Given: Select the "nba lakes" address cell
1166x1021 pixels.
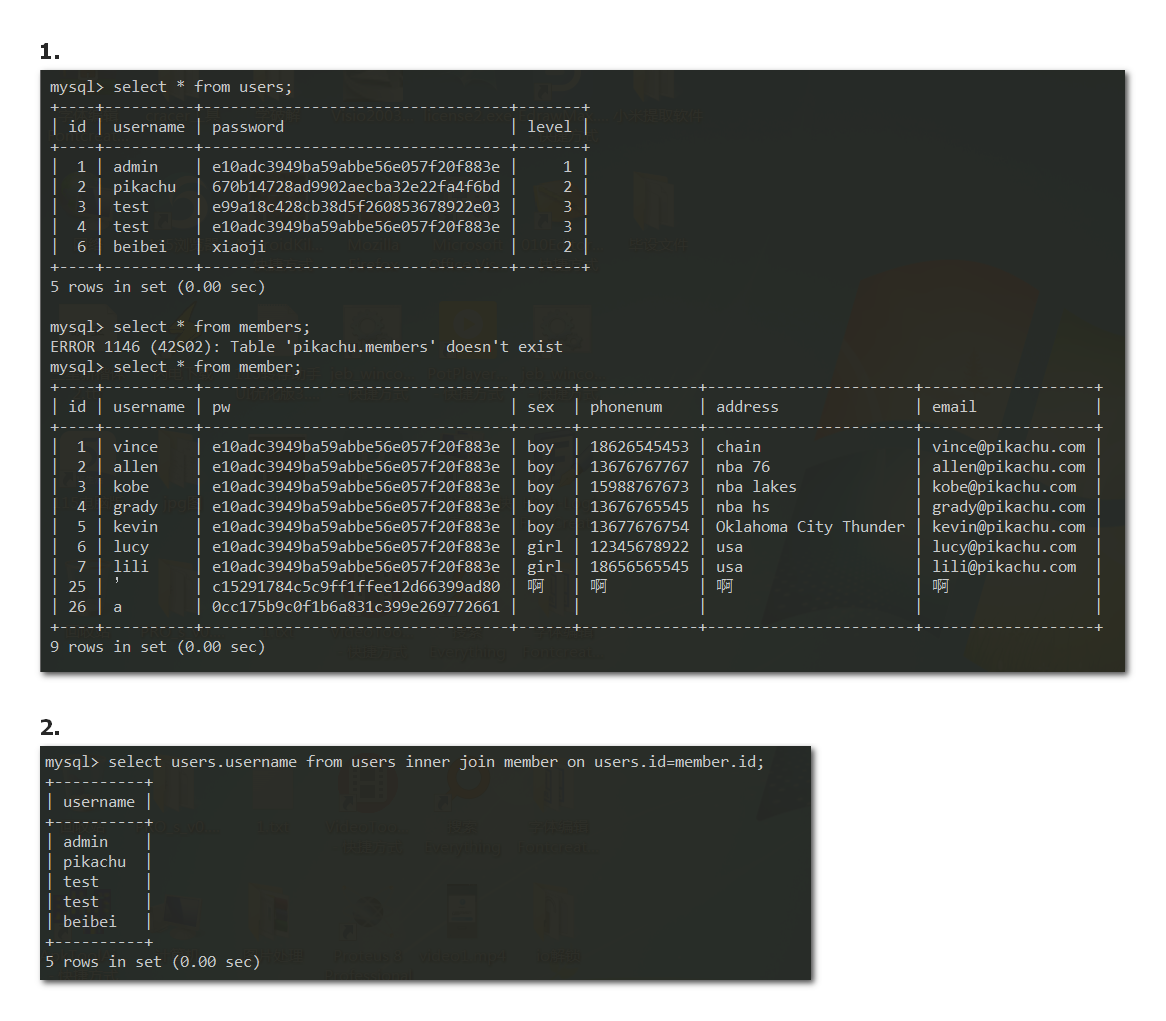Looking at the screenshot, I should (x=756, y=487).
